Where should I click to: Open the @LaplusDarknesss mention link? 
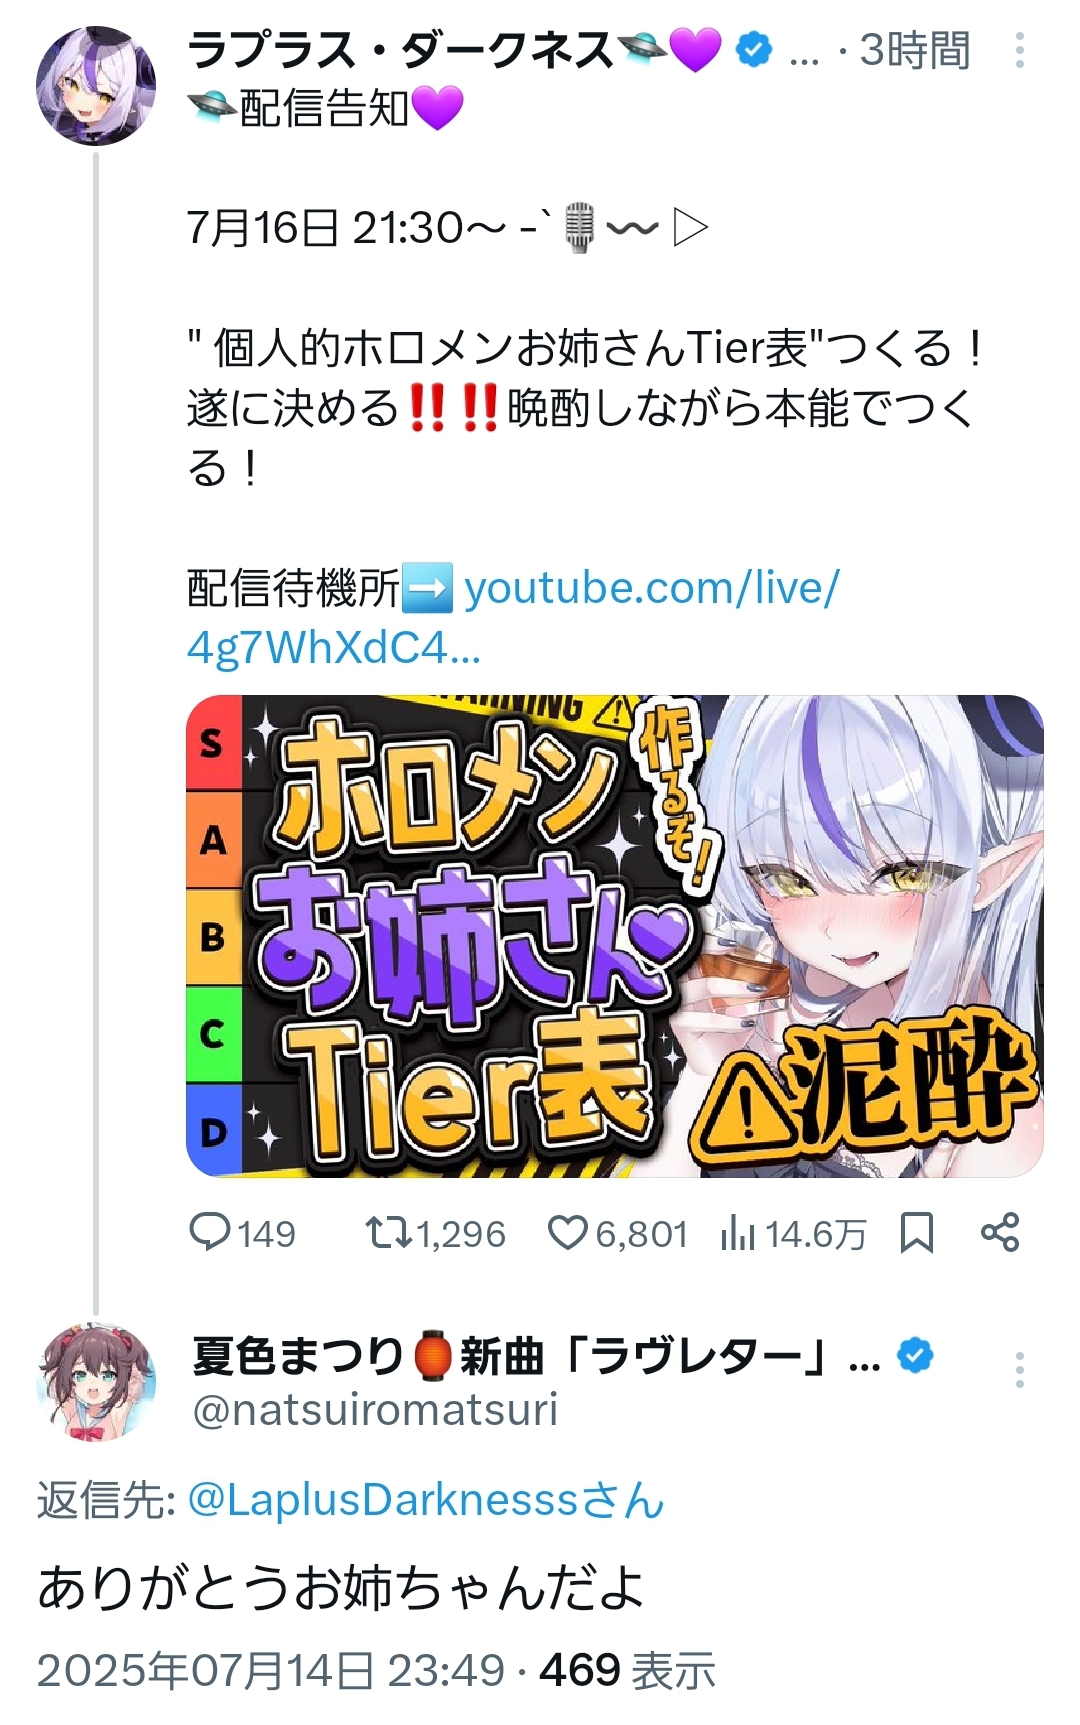point(426,1500)
